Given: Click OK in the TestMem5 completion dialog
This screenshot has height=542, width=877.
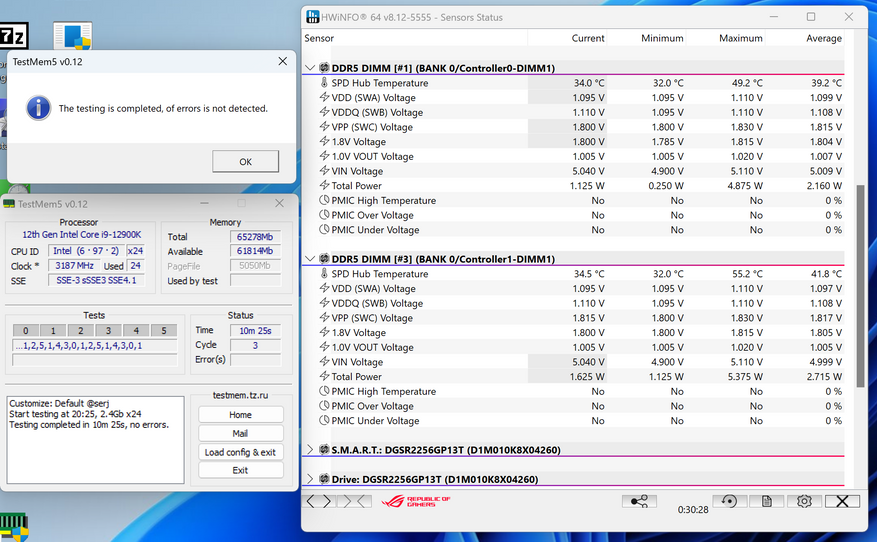Looking at the screenshot, I should (245, 162).
